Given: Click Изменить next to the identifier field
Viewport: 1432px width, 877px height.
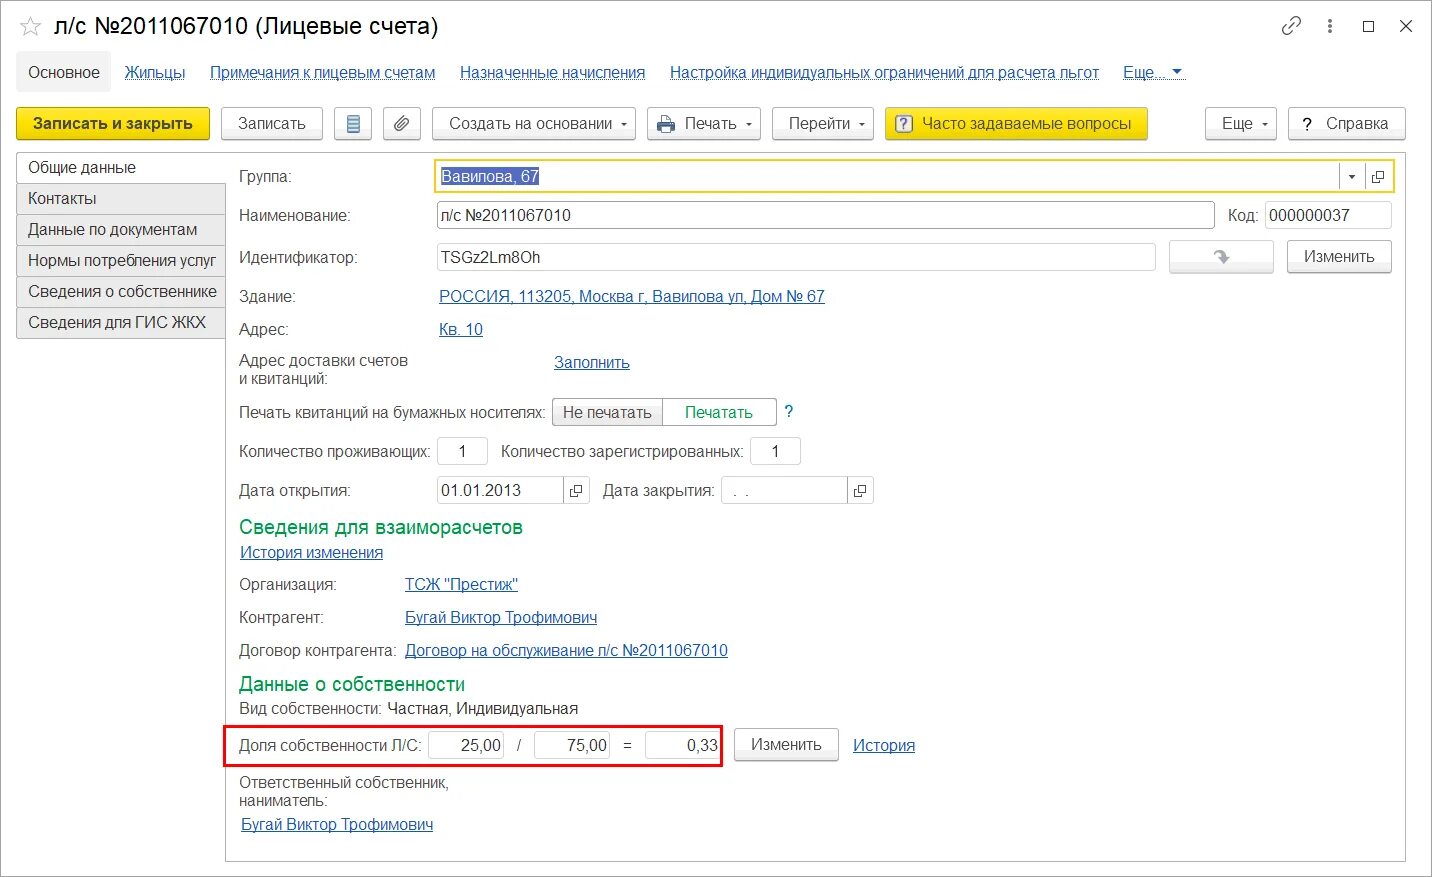Looking at the screenshot, I should pyautogui.click(x=1339, y=257).
